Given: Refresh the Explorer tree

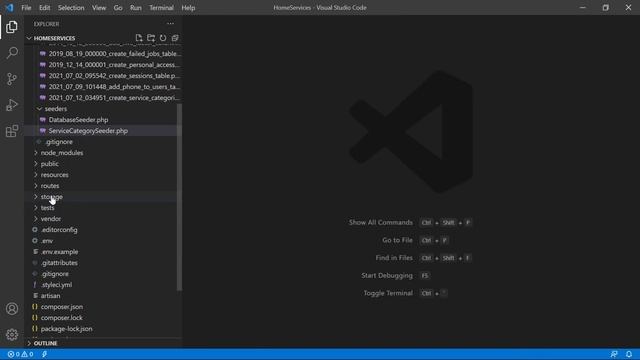Looking at the screenshot, I should tap(163, 38).
